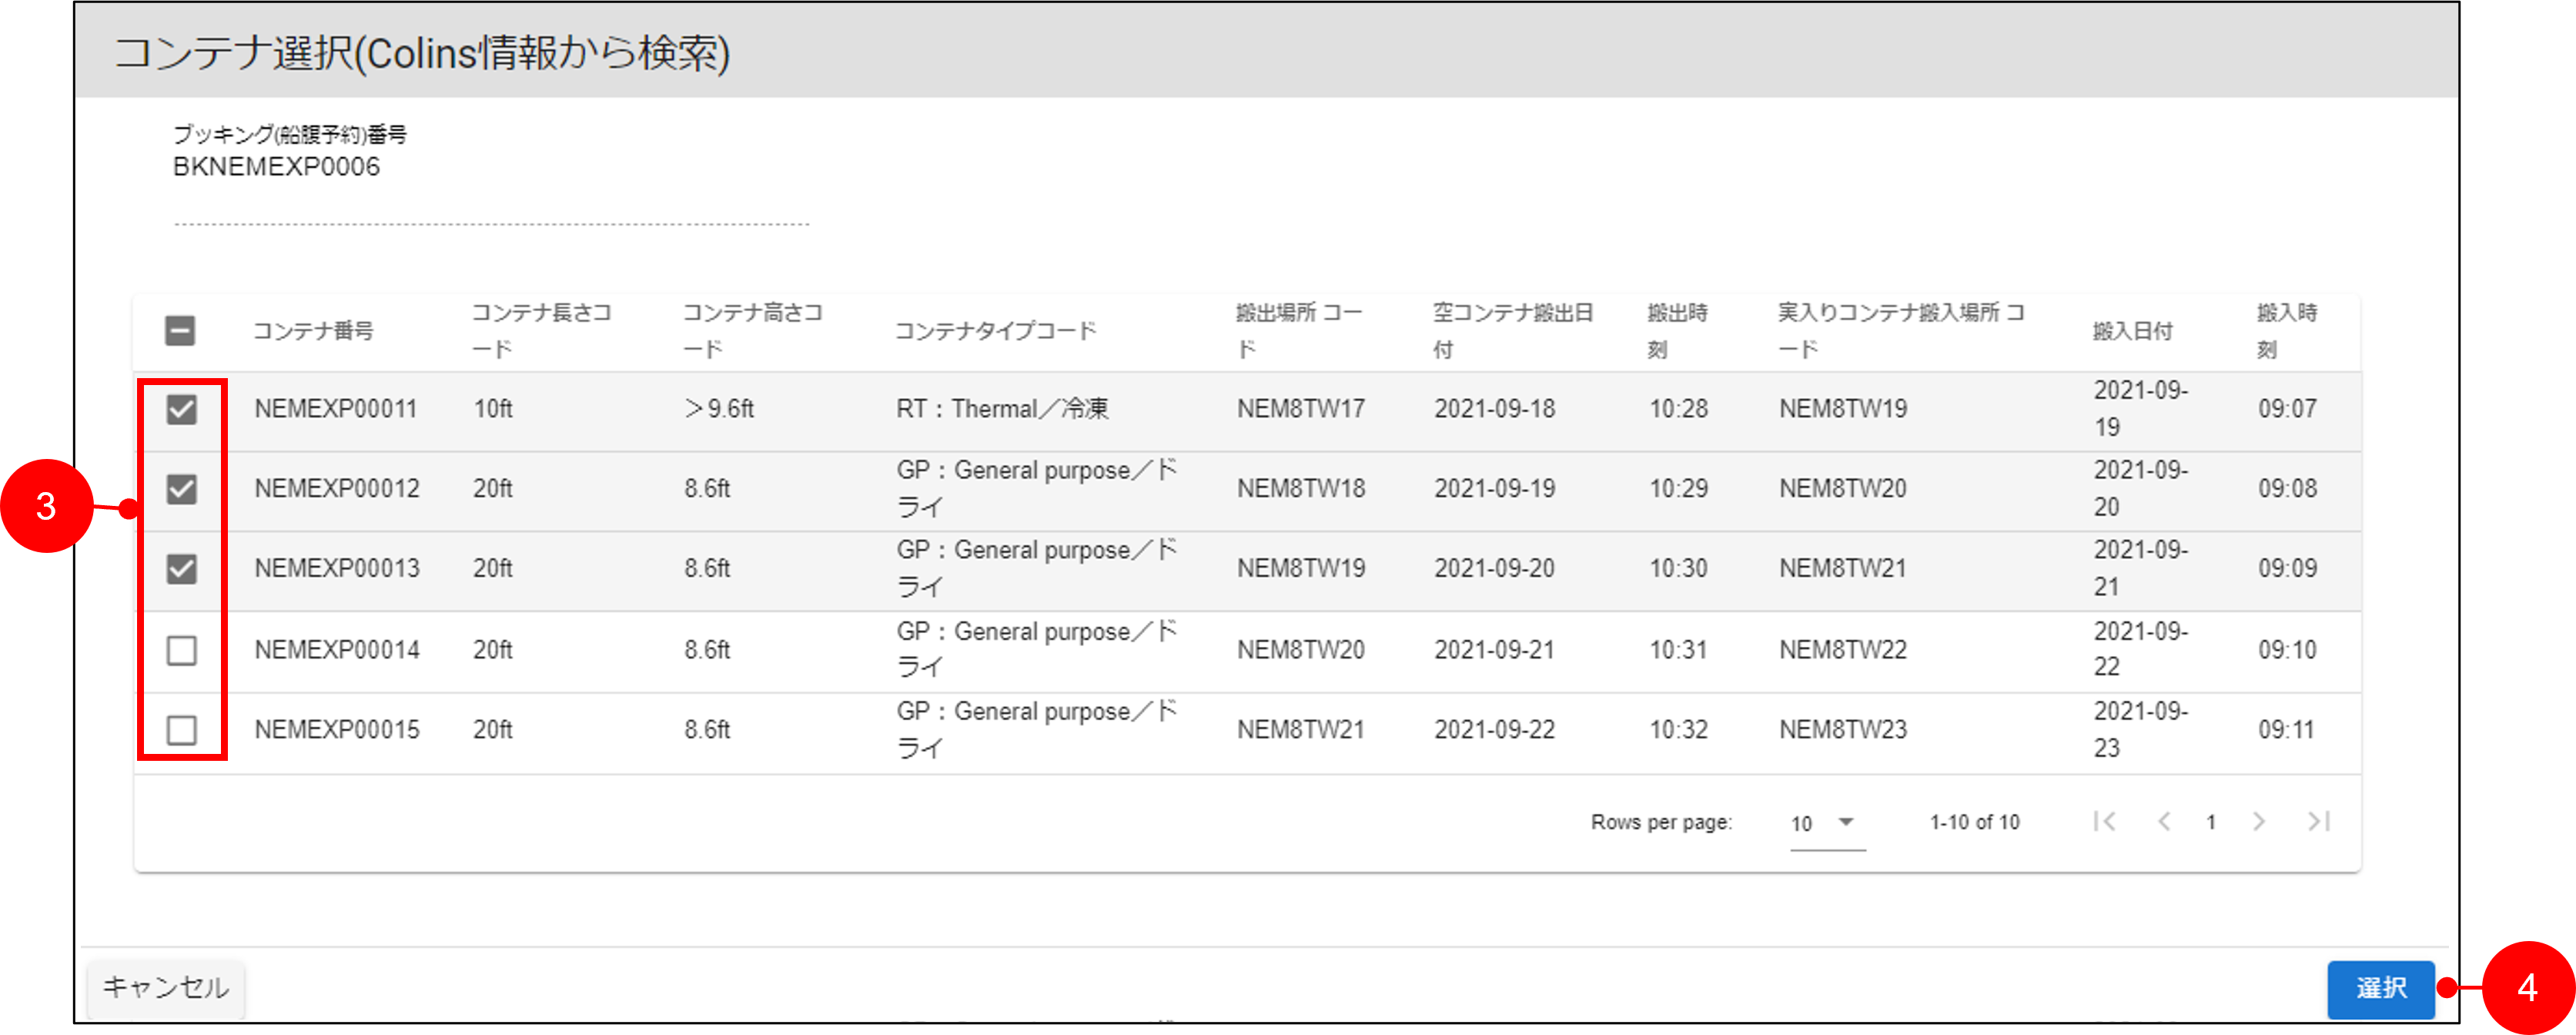Click the rows-per-page dropdown arrow
Image resolution: width=2576 pixels, height=1035 pixels.
coord(1846,822)
